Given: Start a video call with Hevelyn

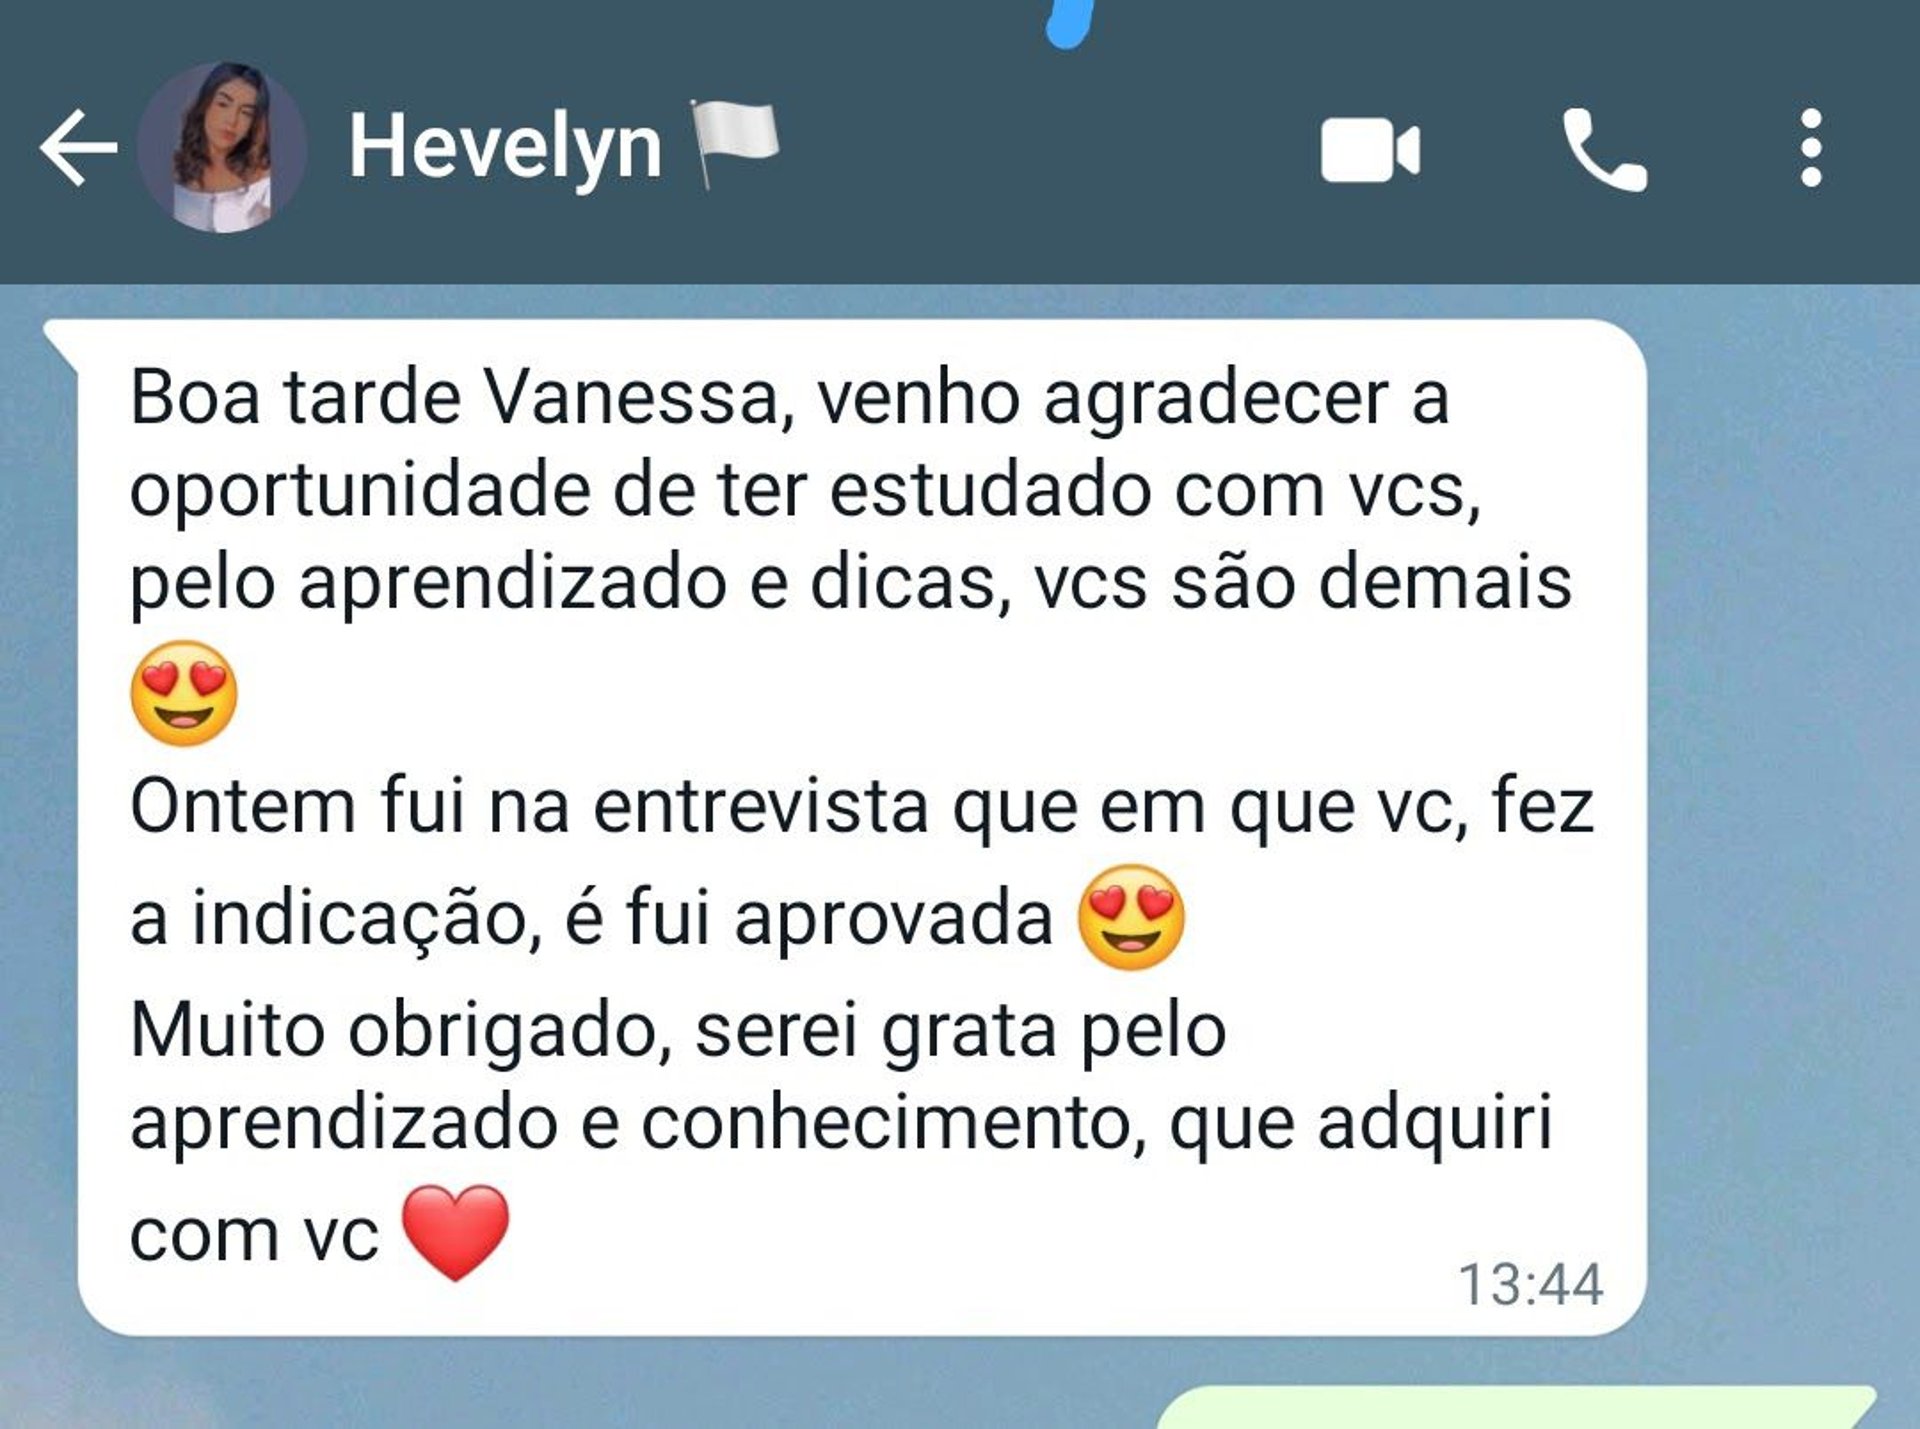Looking at the screenshot, I should click(x=1370, y=150).
